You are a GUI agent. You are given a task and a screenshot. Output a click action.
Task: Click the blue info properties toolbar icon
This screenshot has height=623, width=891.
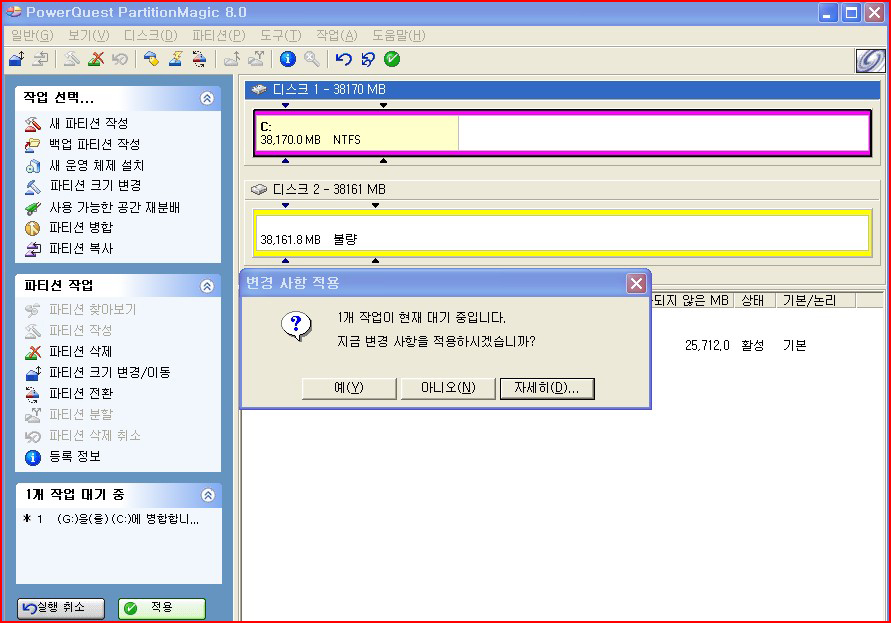(288, 59)
